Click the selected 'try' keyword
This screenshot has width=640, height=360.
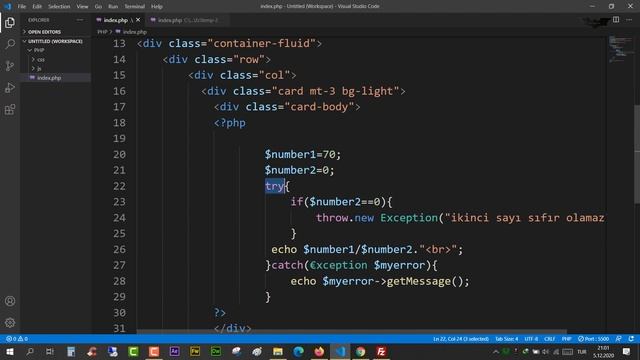click(274, 186)
